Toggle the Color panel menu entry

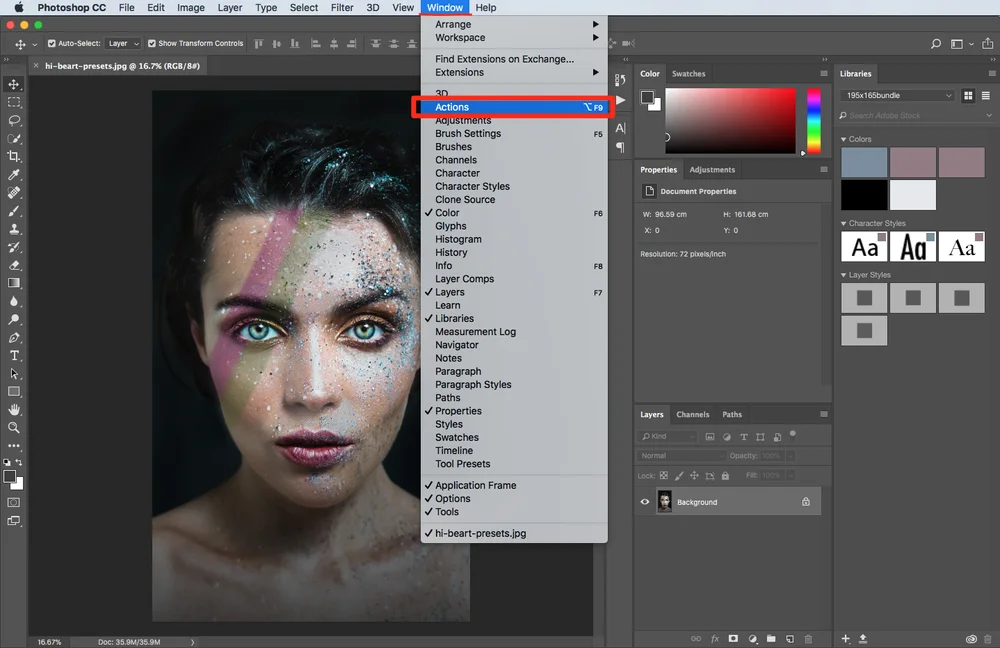click(x=514, y=213)
